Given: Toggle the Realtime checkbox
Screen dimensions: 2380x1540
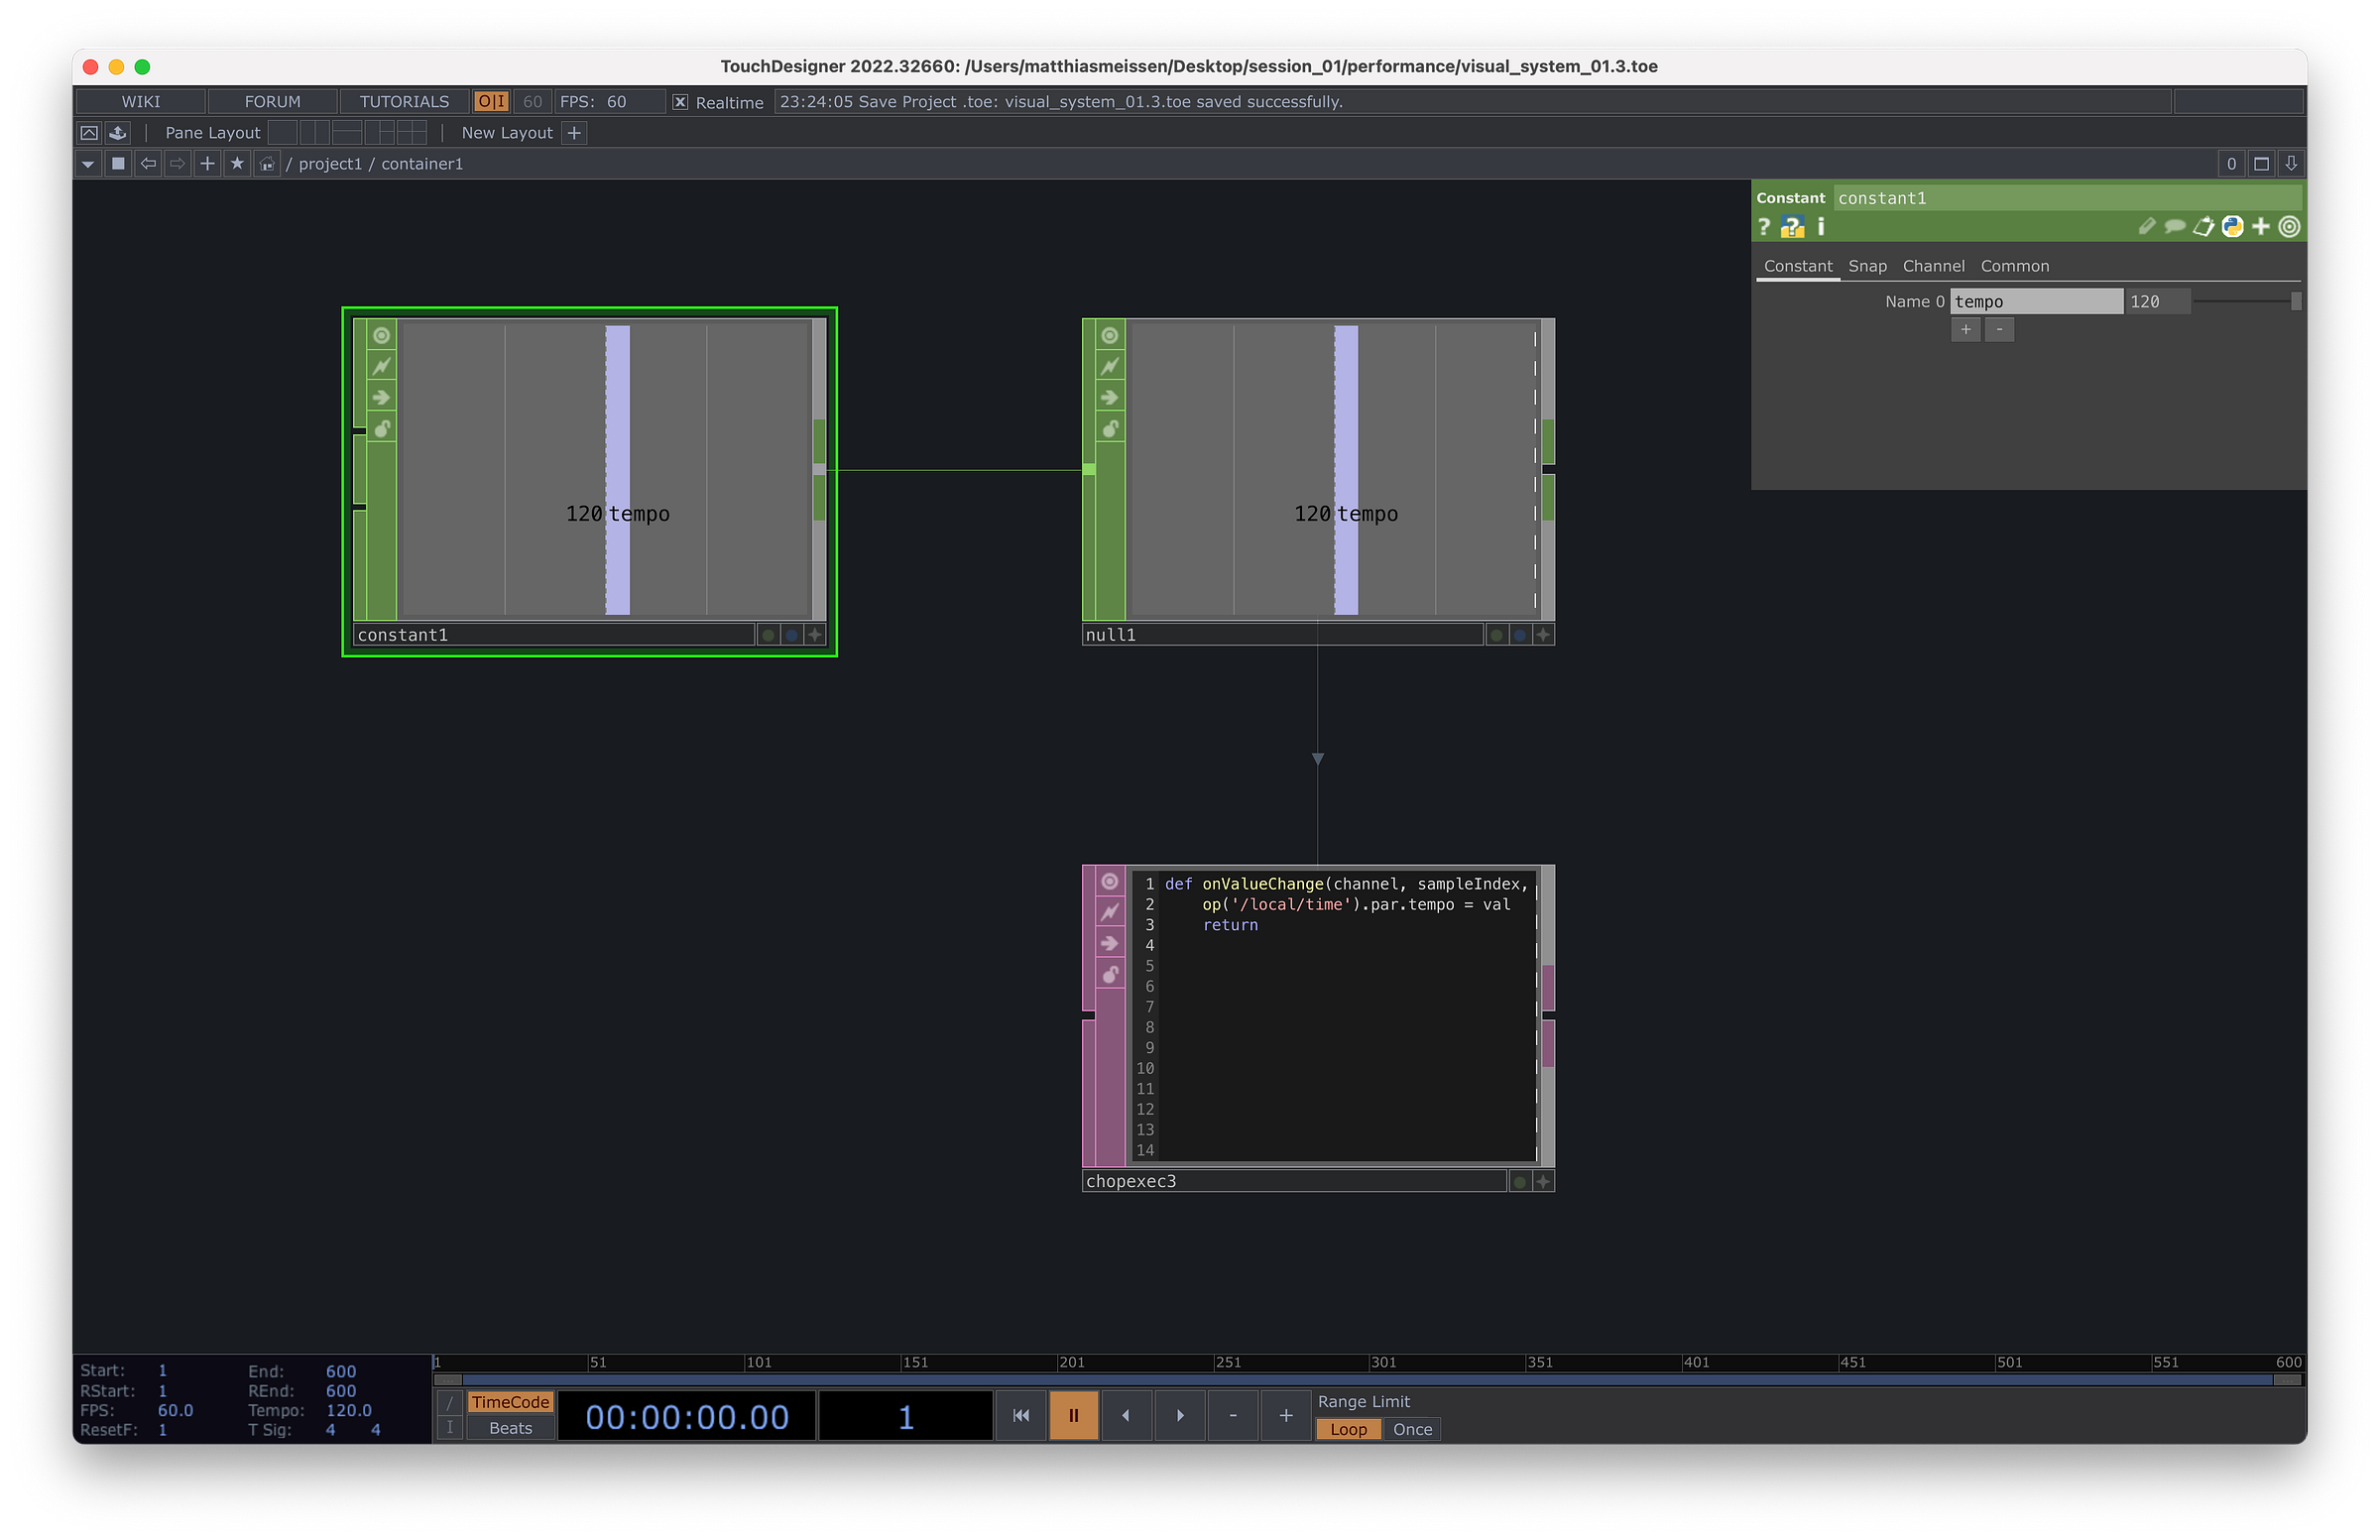Looking at the screenshot, I should [x=680, y=102].
